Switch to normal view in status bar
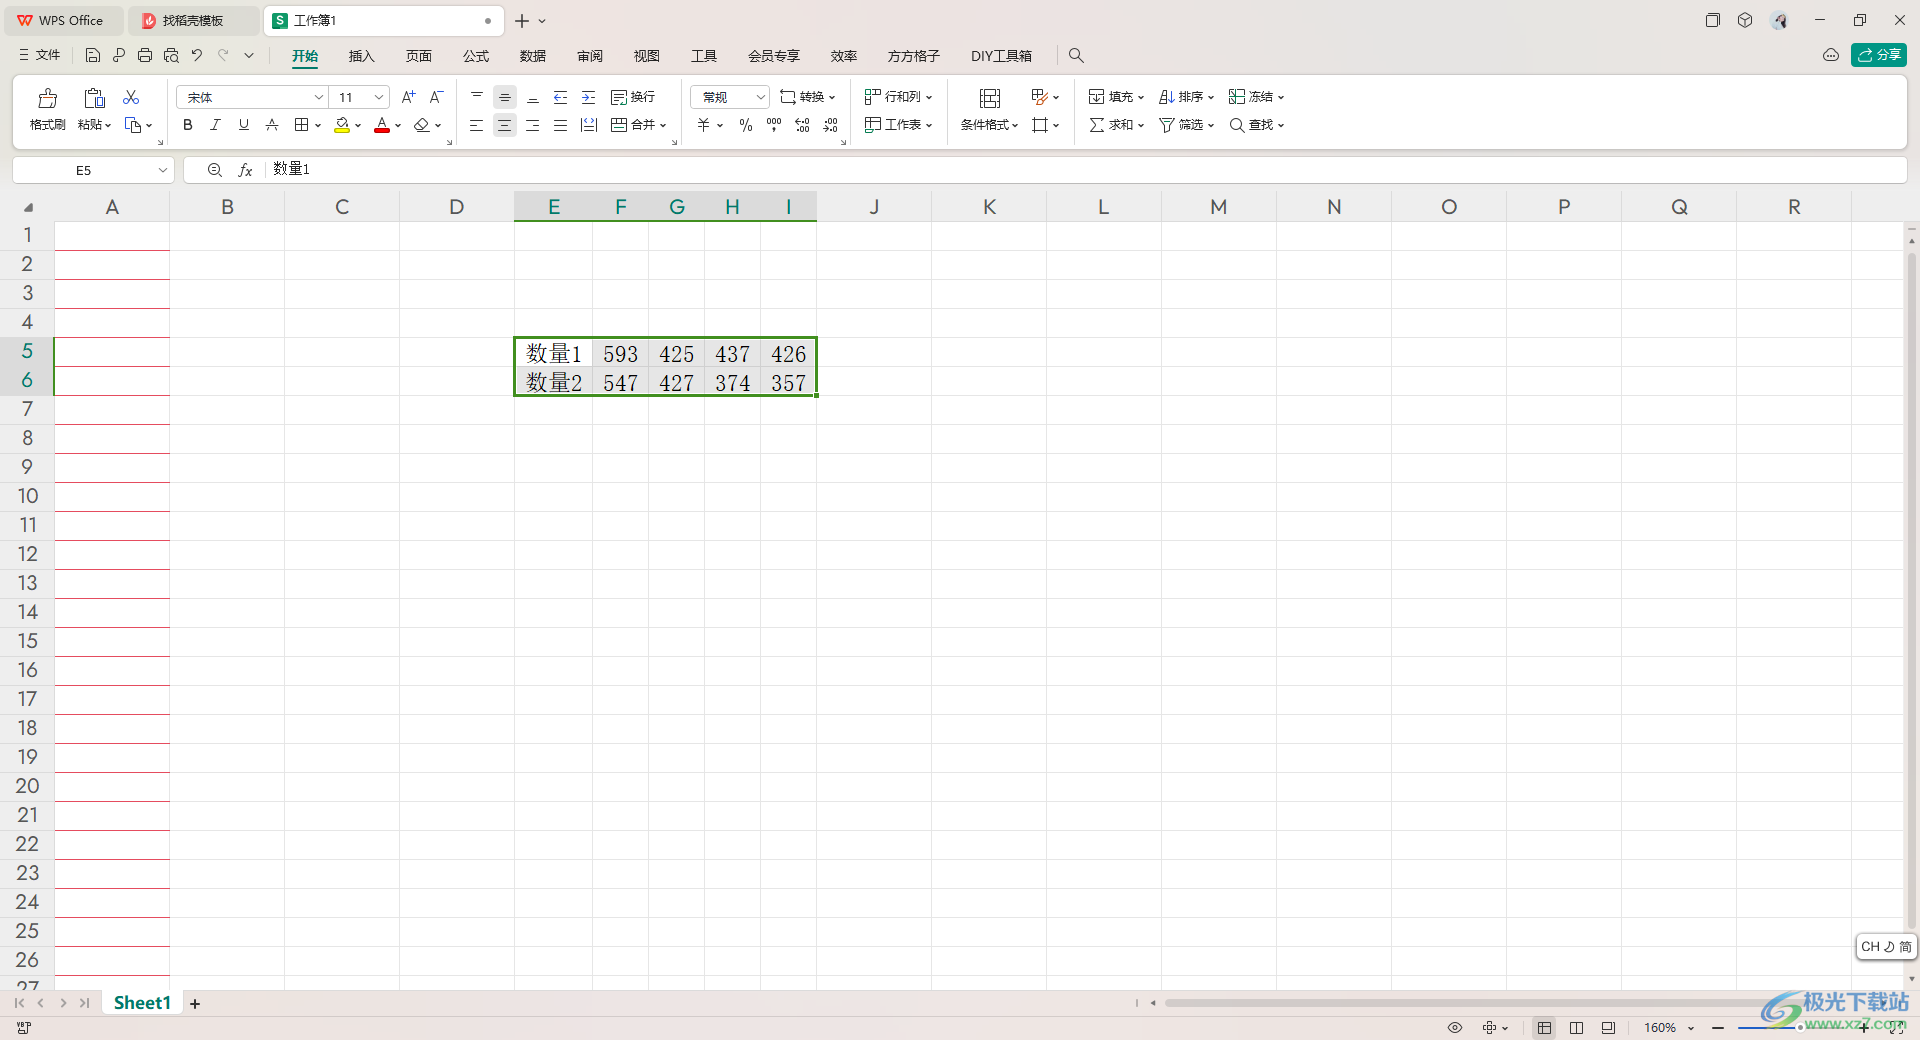1920x1040 pixels. [1545, 1028]
